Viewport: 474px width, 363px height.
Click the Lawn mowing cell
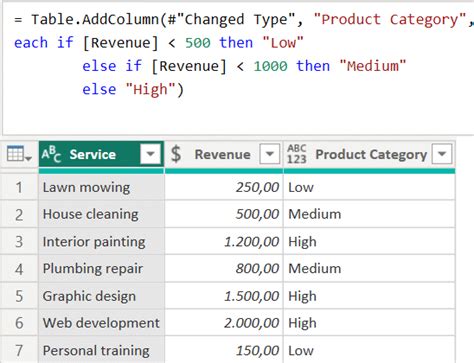pyautogui.click(x=101, y=187)
